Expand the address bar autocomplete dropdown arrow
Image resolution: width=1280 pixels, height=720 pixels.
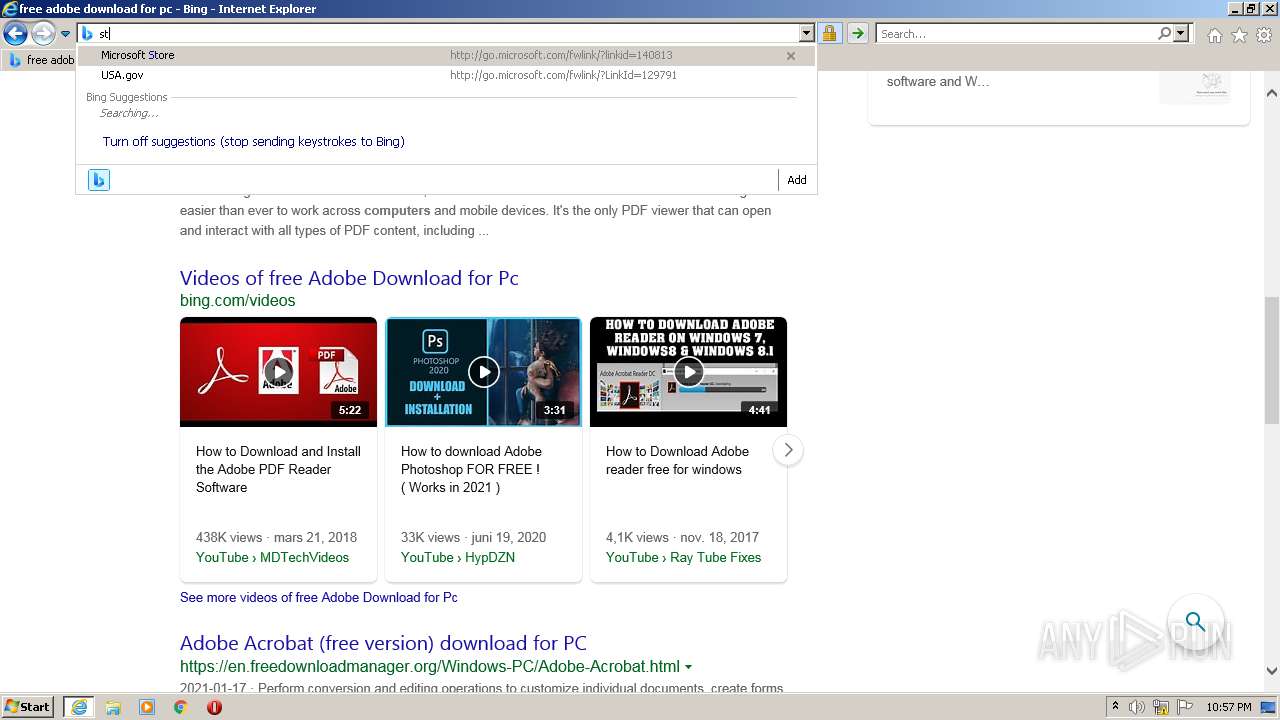(806, 34)
